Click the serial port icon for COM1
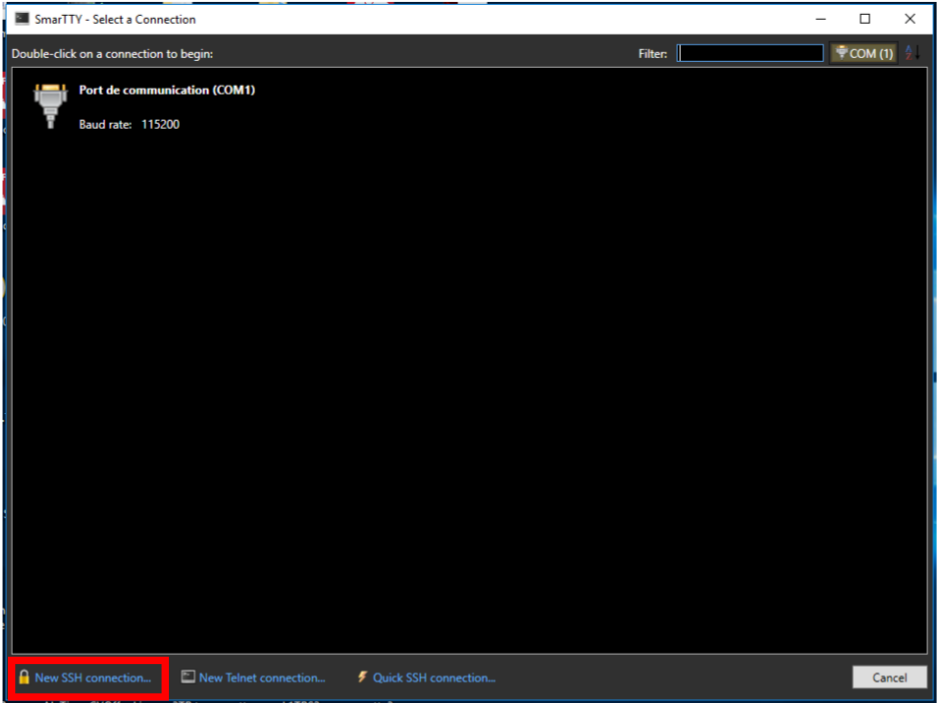Image resolution: width=939 pixels, height=703 pixels. [50, 101]
